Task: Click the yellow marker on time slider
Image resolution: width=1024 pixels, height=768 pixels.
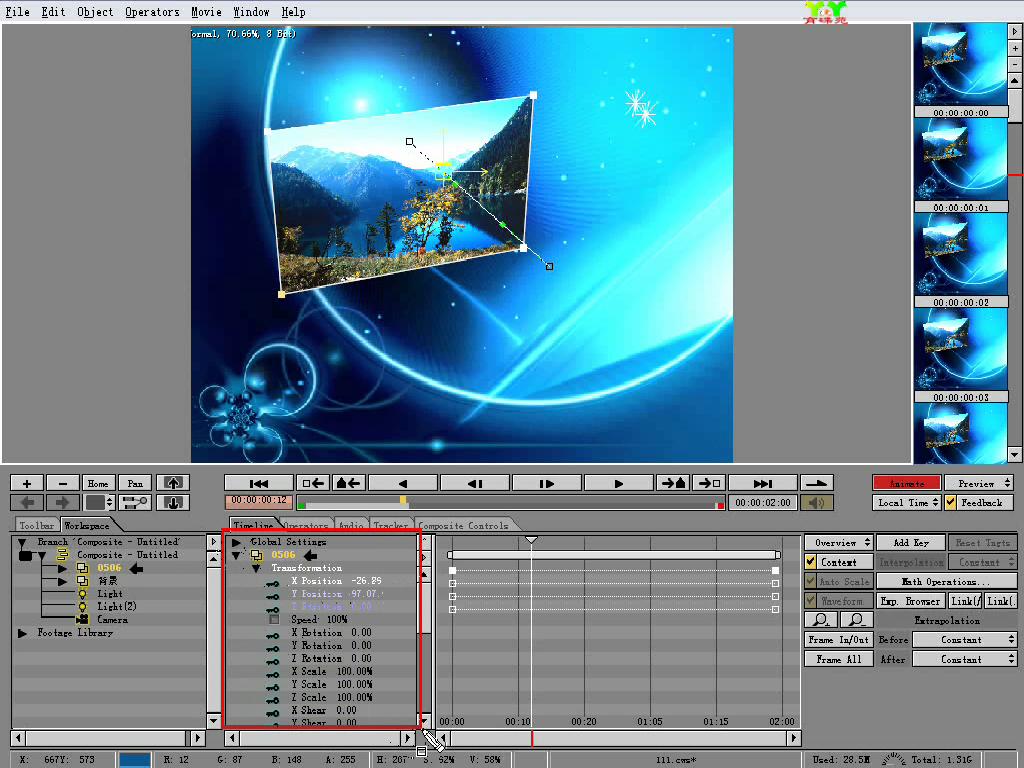Action: [404, 500]
